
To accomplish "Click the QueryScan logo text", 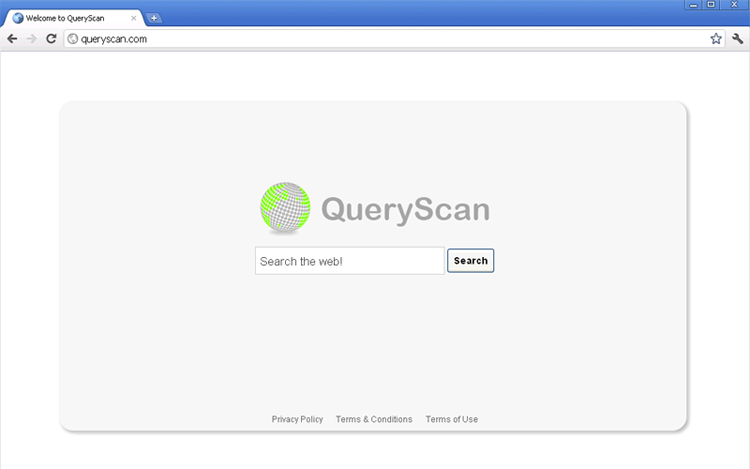I will coord(405,210).
